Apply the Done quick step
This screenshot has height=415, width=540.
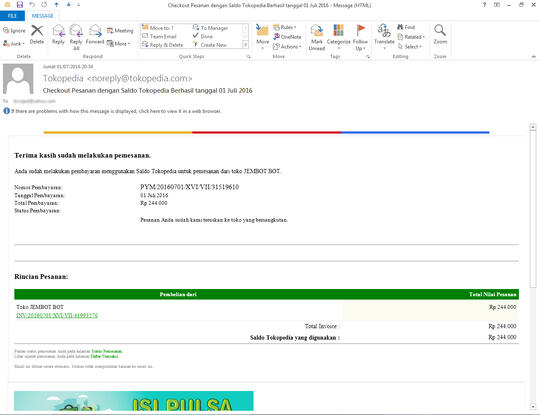click(203, 36)
